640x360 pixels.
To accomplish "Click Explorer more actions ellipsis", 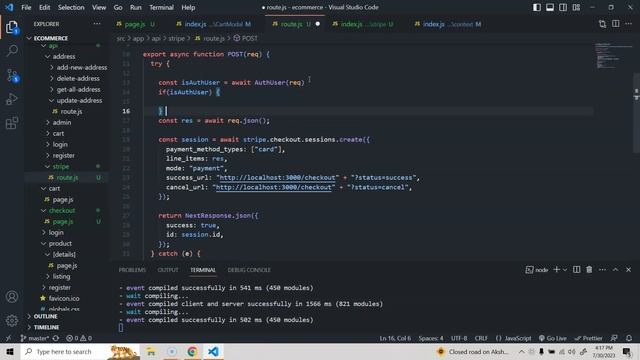I will coord(97,24).
